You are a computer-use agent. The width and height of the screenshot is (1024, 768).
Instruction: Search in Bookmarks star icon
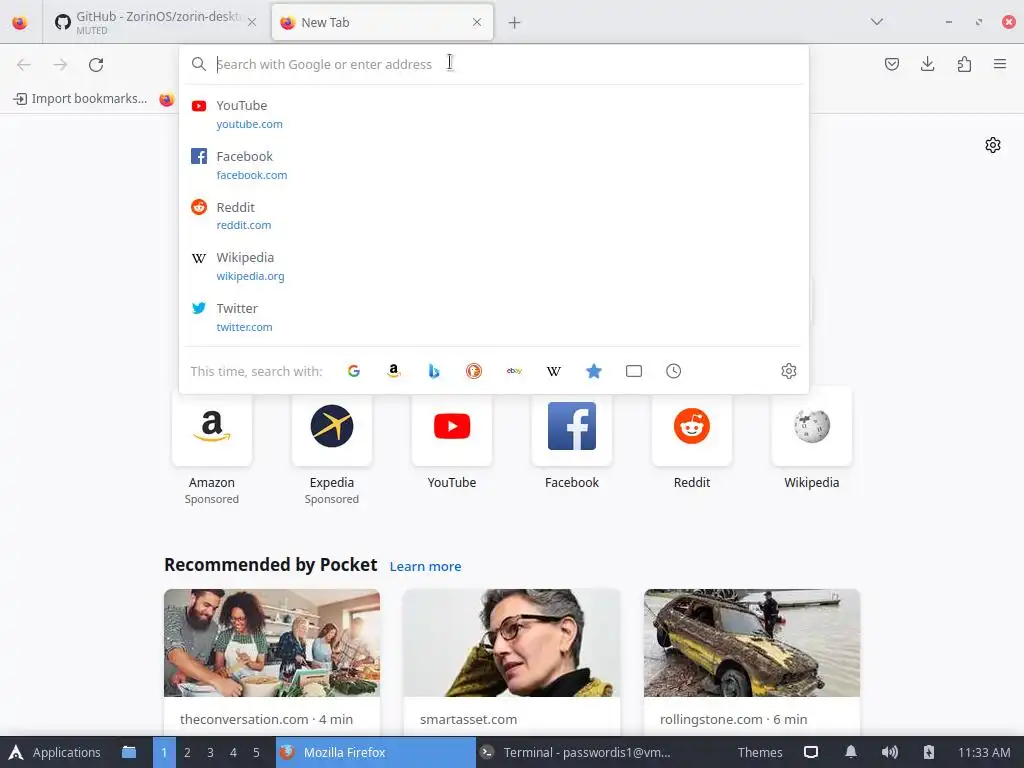point(594,371)
